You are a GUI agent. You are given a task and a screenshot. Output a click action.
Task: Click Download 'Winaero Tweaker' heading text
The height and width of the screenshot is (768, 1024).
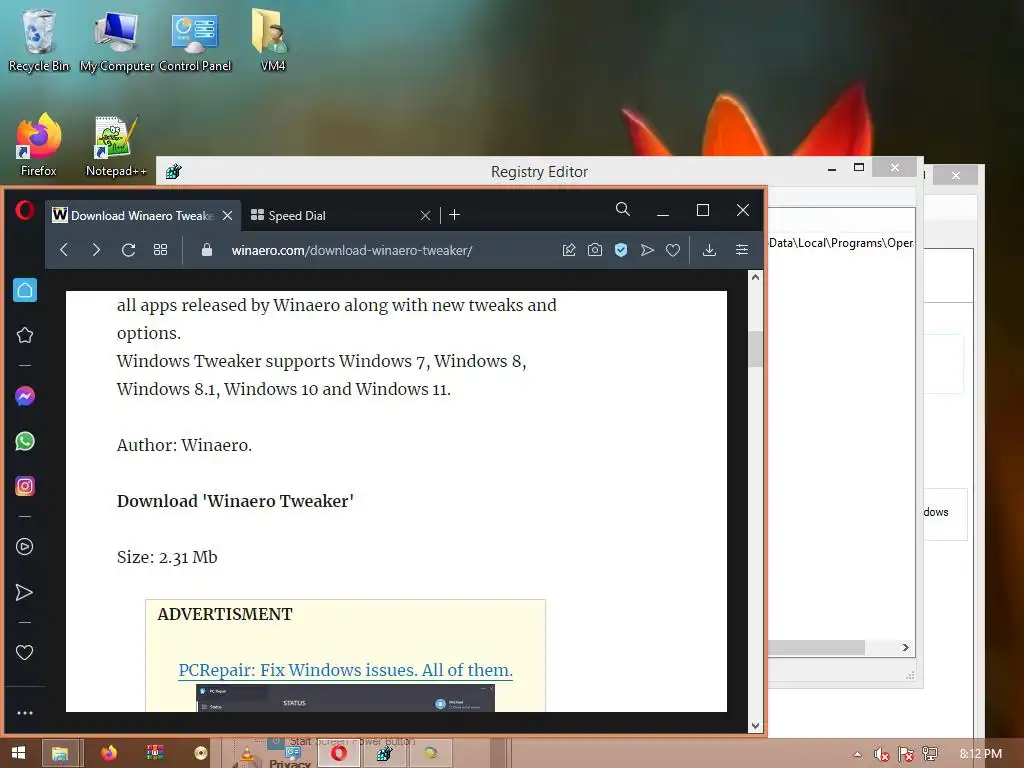(235, 501)
